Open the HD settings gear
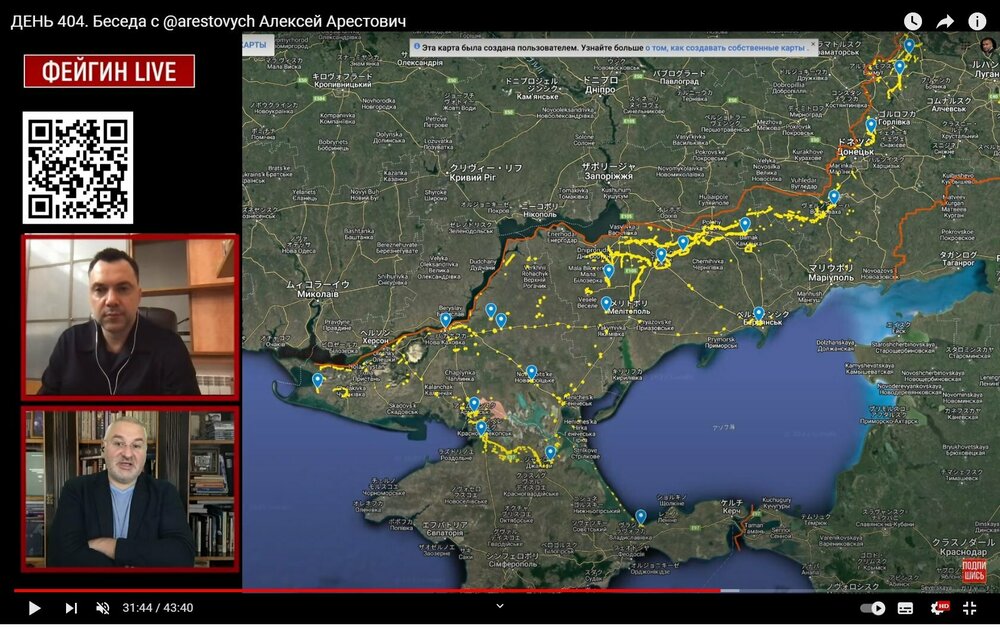 point(940,608)
